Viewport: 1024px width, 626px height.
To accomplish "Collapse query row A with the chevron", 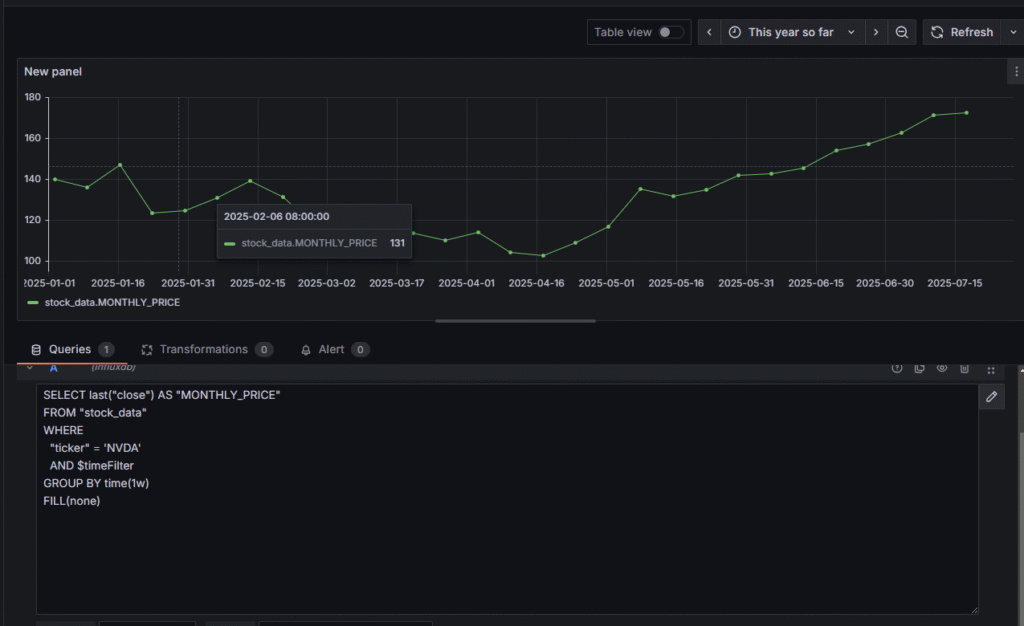I will 30,368.
